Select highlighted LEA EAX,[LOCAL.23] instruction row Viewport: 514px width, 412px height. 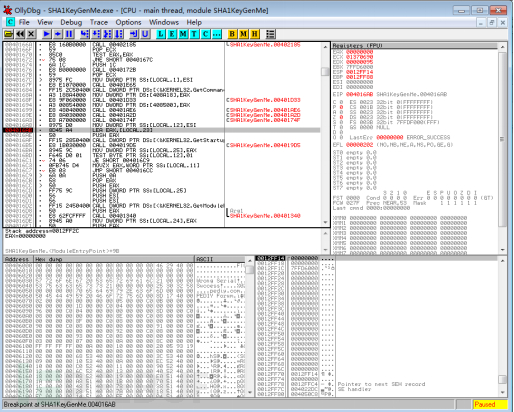[162, 130]
